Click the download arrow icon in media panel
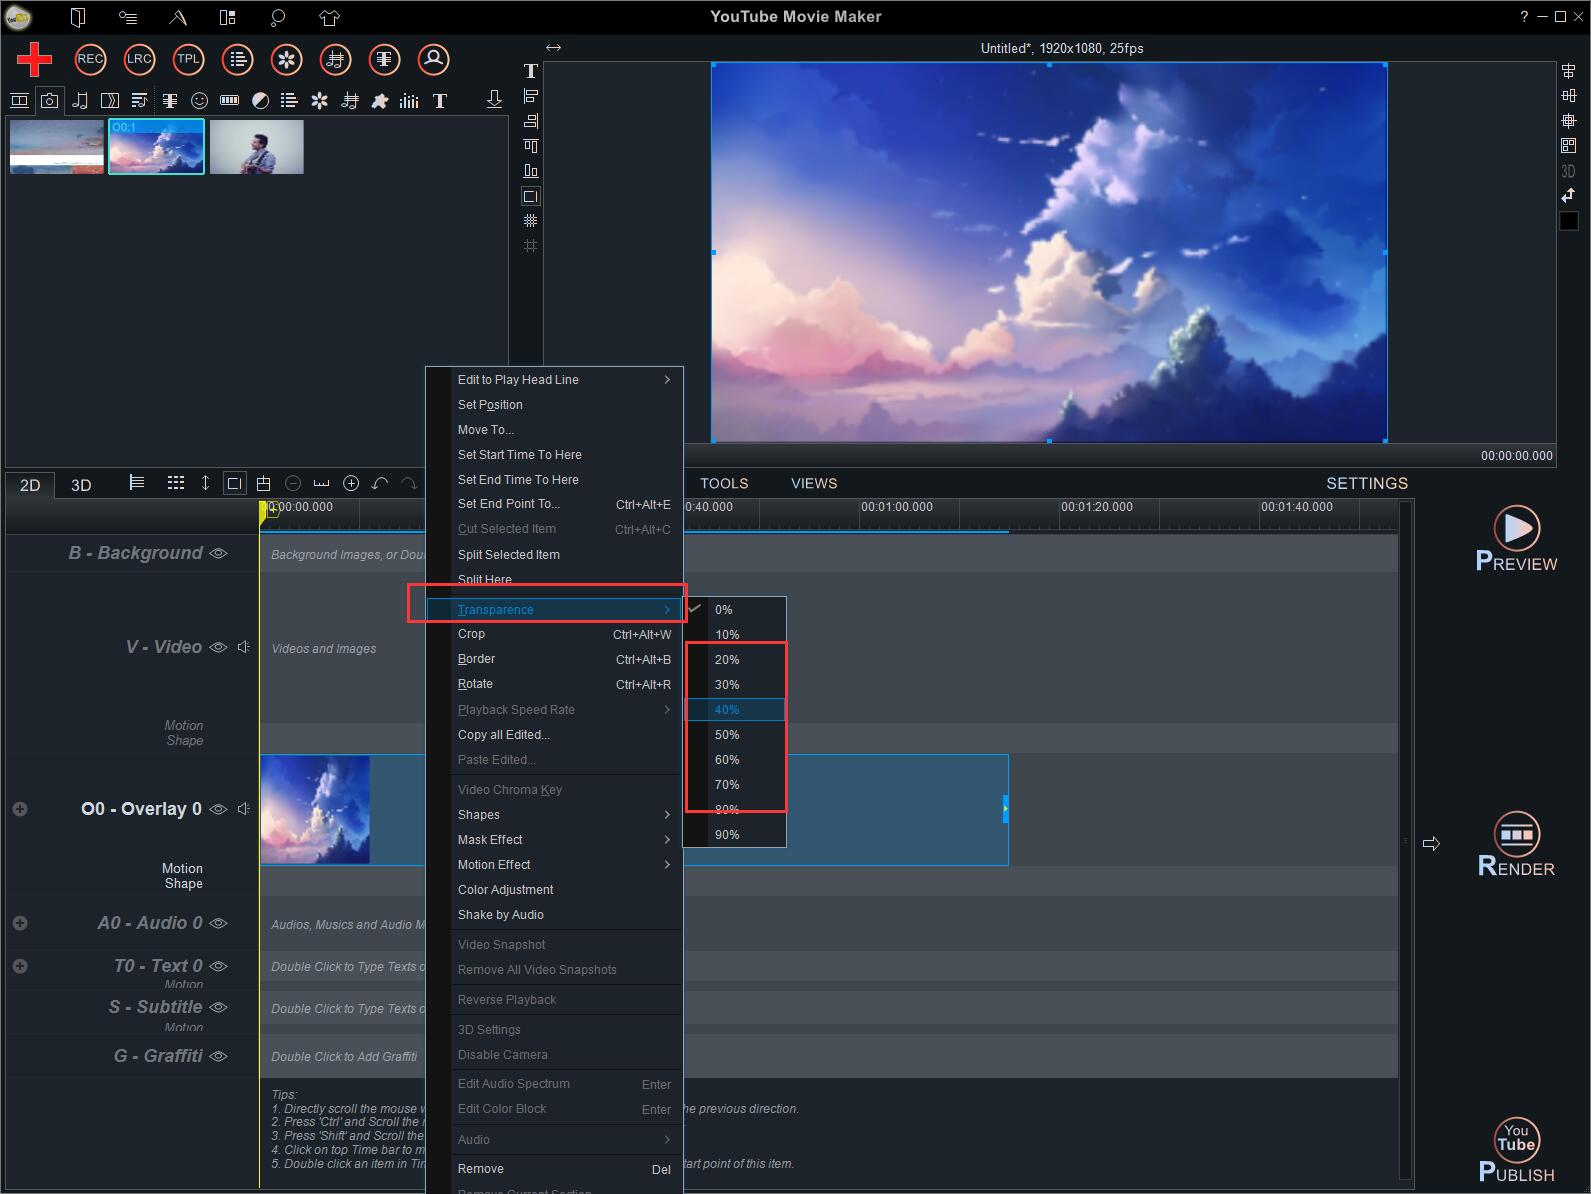 pos(494,99)
